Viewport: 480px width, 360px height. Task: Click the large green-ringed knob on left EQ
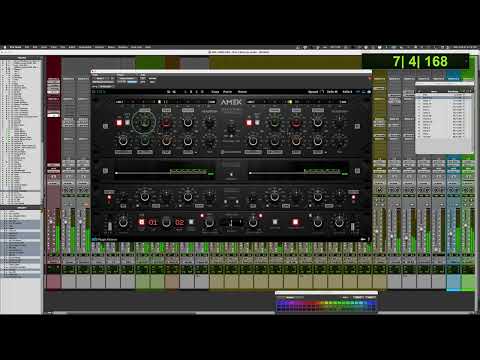[x=144, y=122]
